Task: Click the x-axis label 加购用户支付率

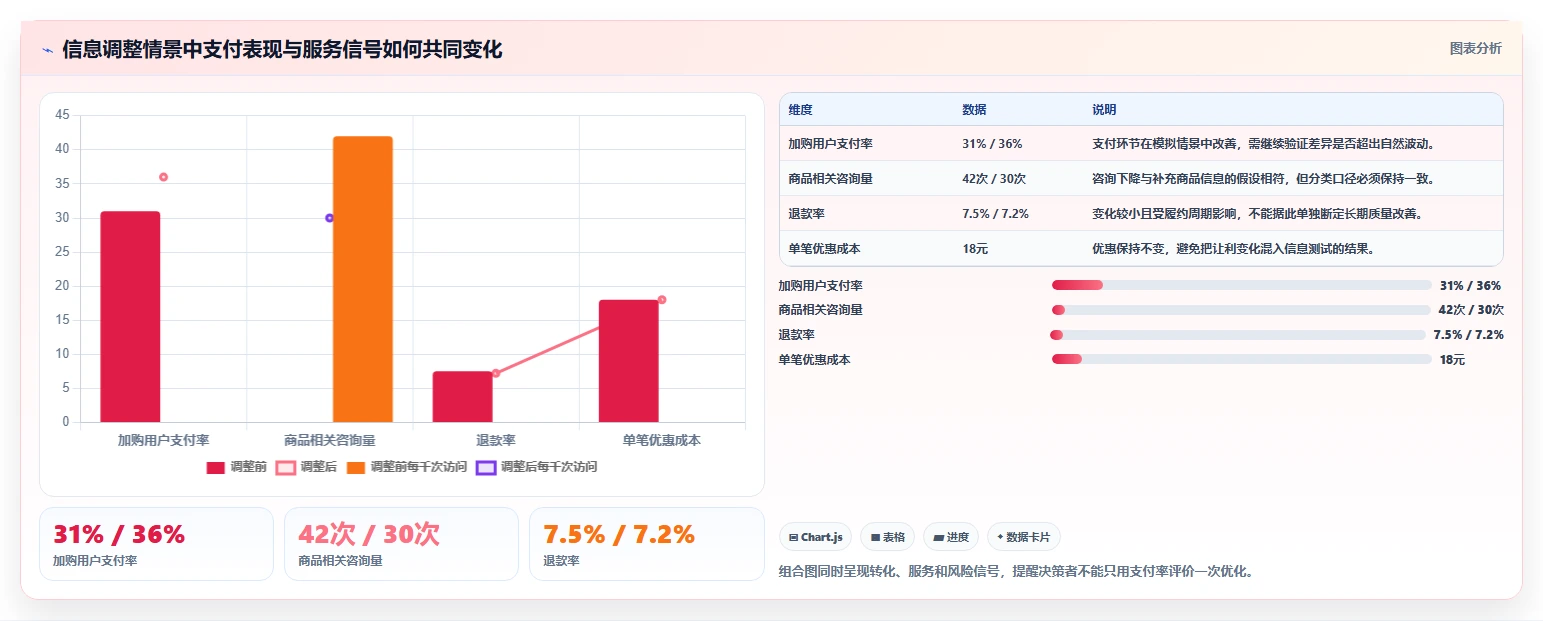Action: (163, 440)
